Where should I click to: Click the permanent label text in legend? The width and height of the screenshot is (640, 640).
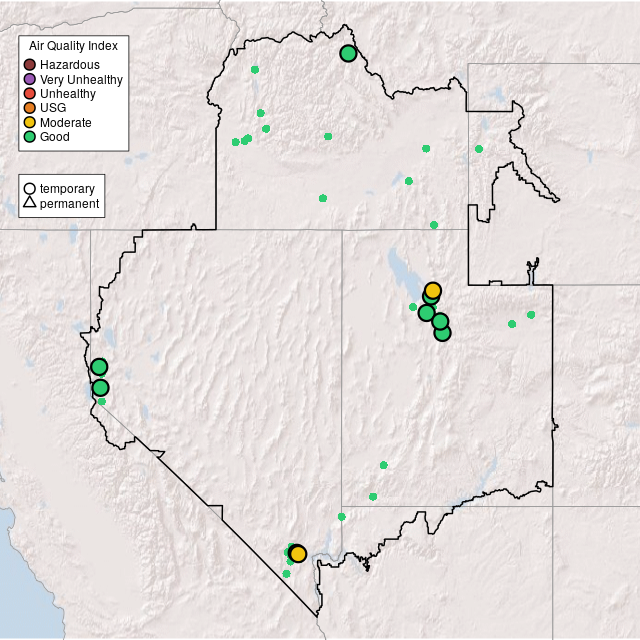coord(69,204)
